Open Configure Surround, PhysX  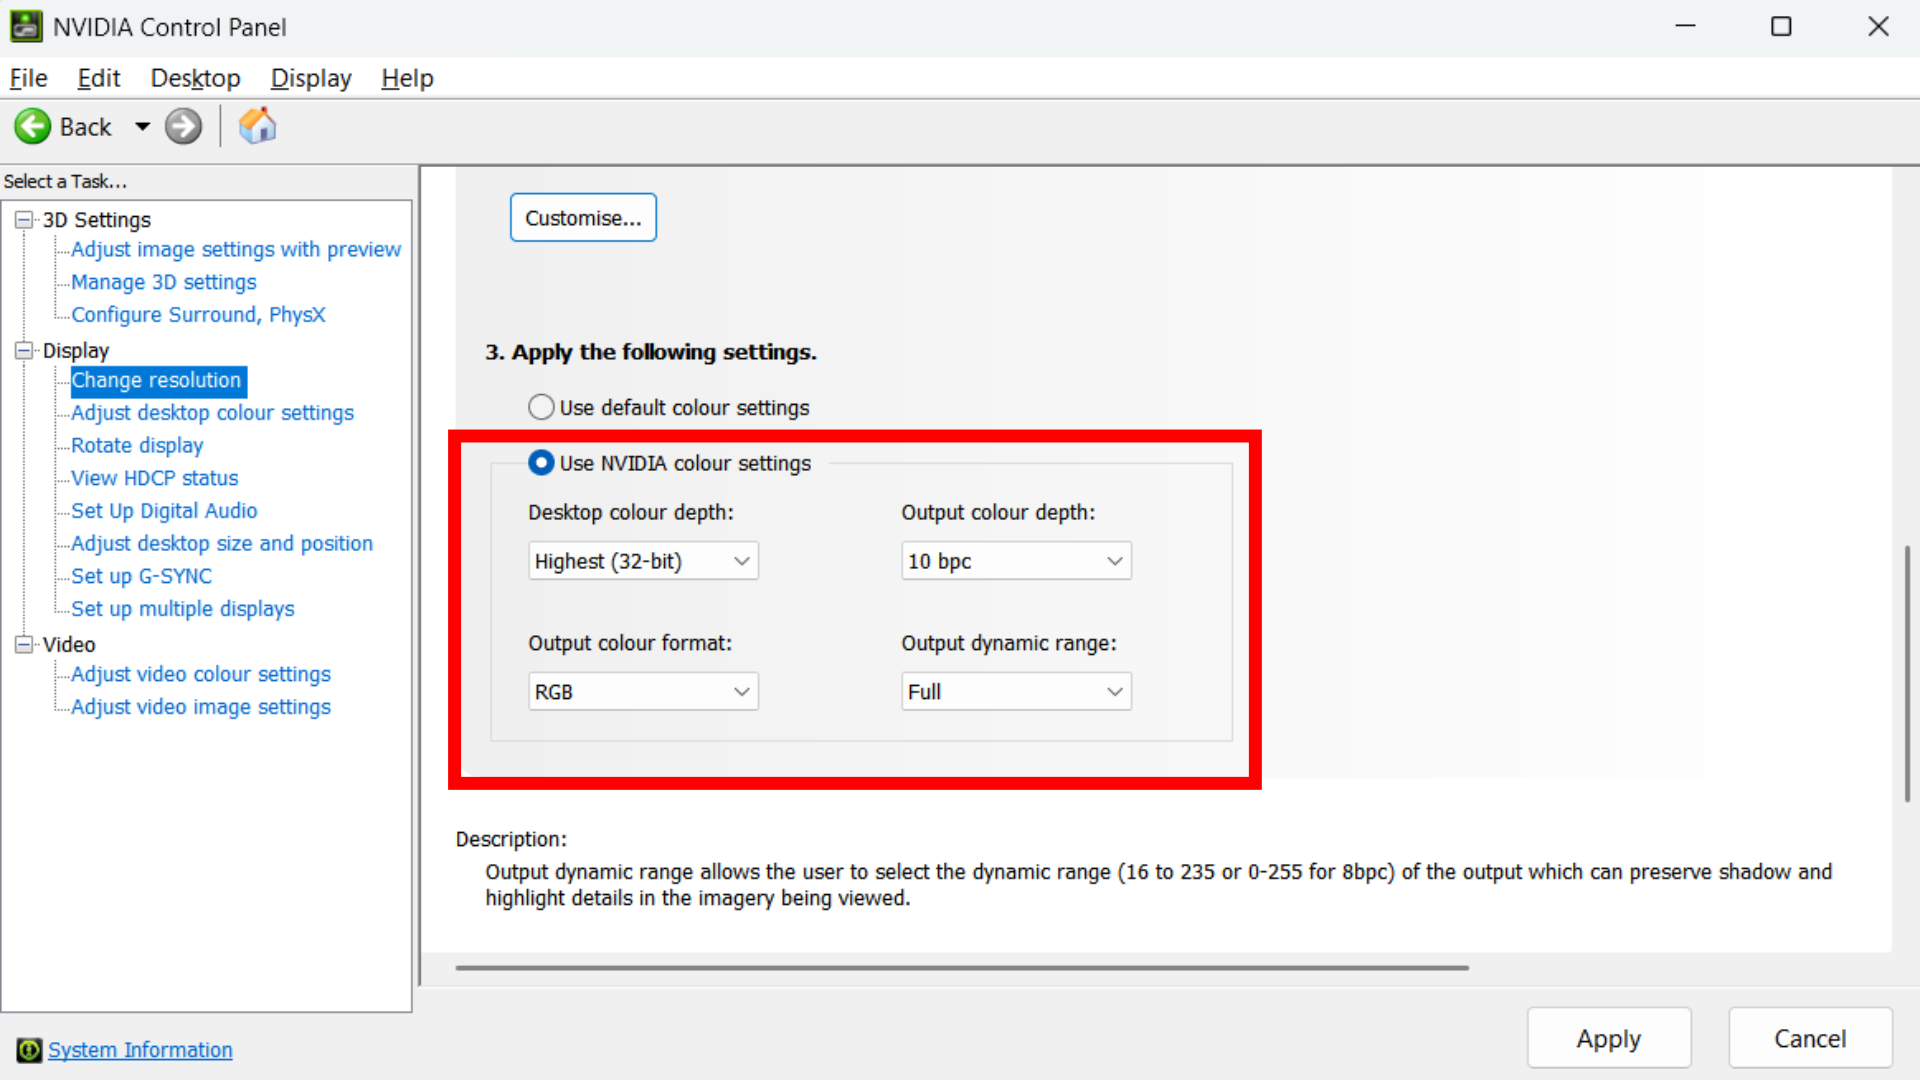pyautogui.click(x=198, y=315)
